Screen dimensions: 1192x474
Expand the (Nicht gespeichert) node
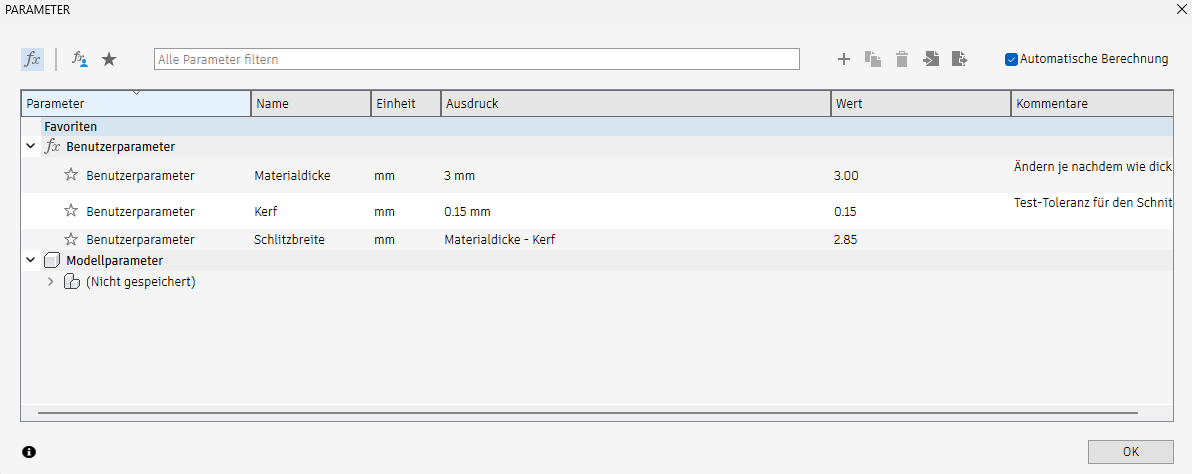point(51,282)
